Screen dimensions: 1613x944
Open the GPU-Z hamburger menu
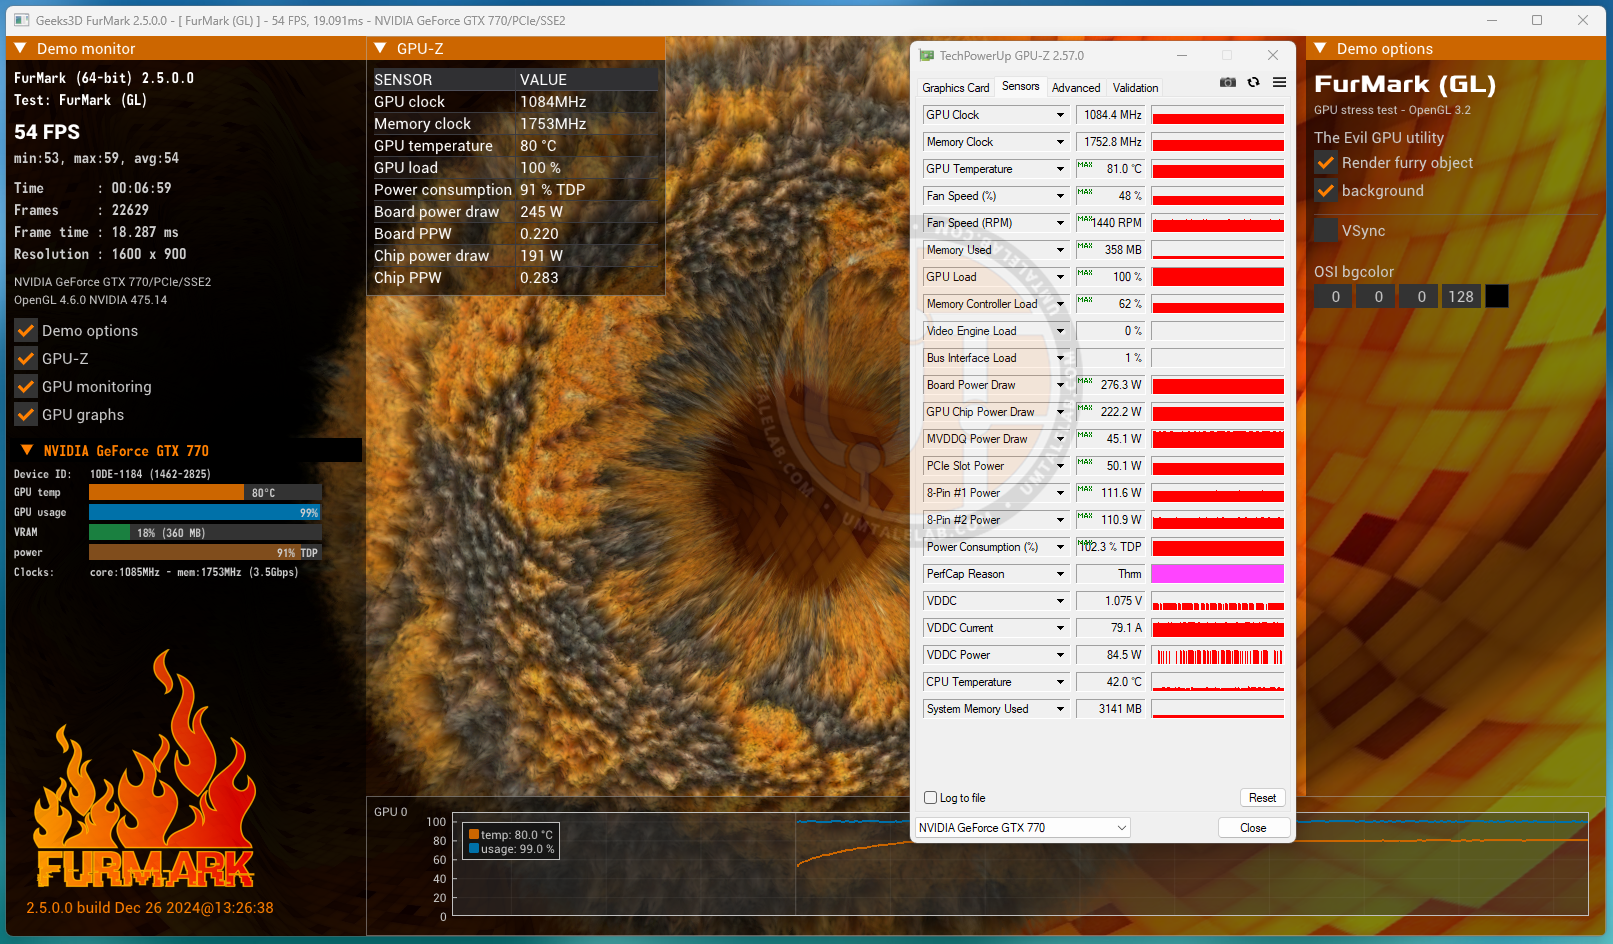tap(1279, 82)
